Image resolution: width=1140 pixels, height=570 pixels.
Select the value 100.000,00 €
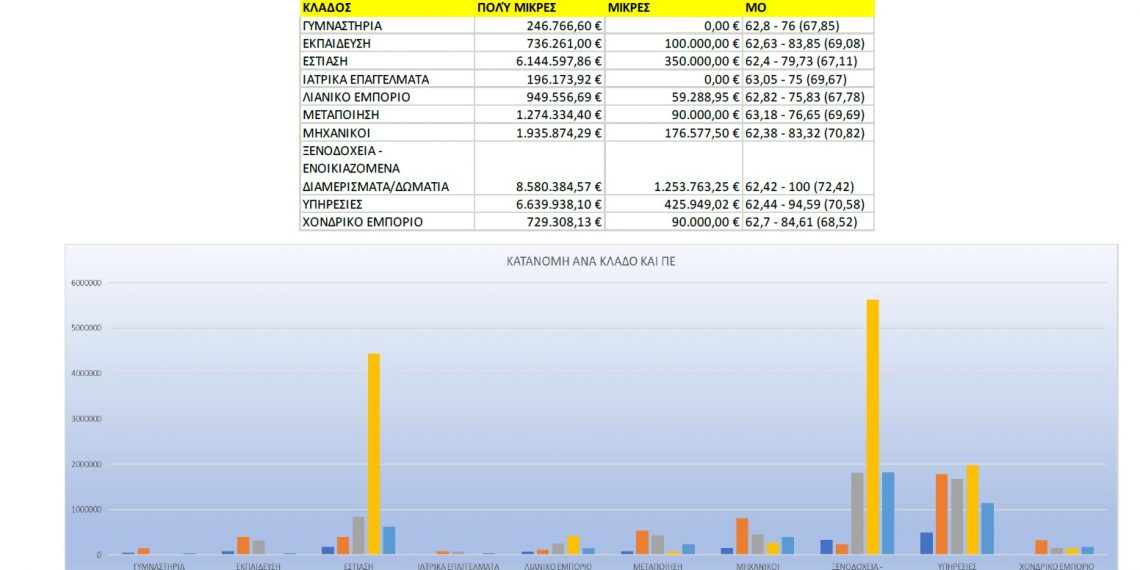coord(702,44)
